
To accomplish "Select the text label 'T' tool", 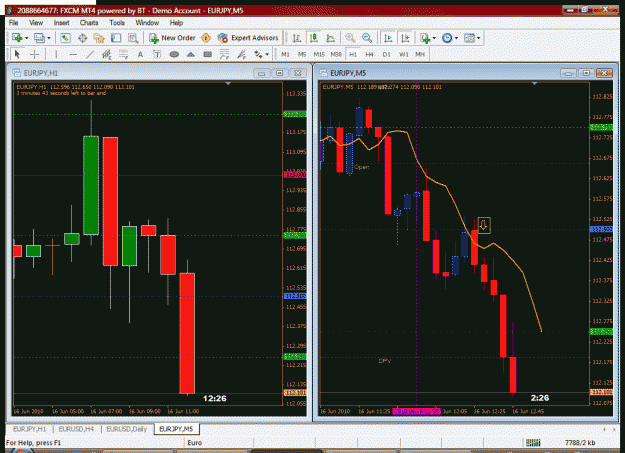I will pos(157,54).
